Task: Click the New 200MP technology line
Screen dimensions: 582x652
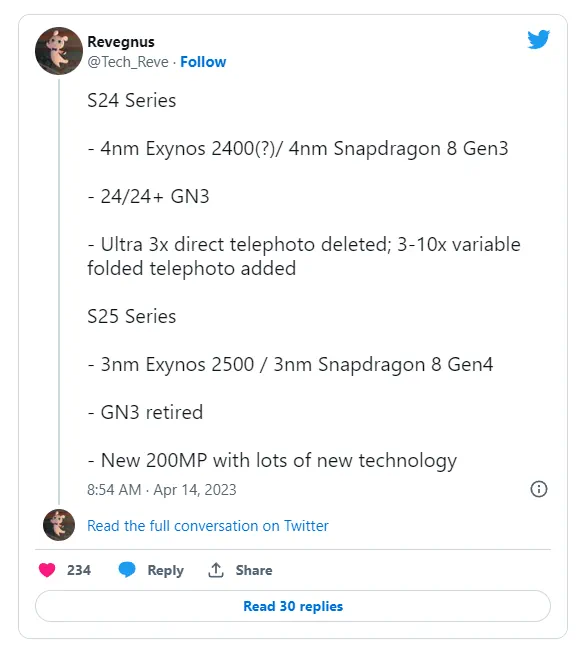Action: tap(272, 461)
